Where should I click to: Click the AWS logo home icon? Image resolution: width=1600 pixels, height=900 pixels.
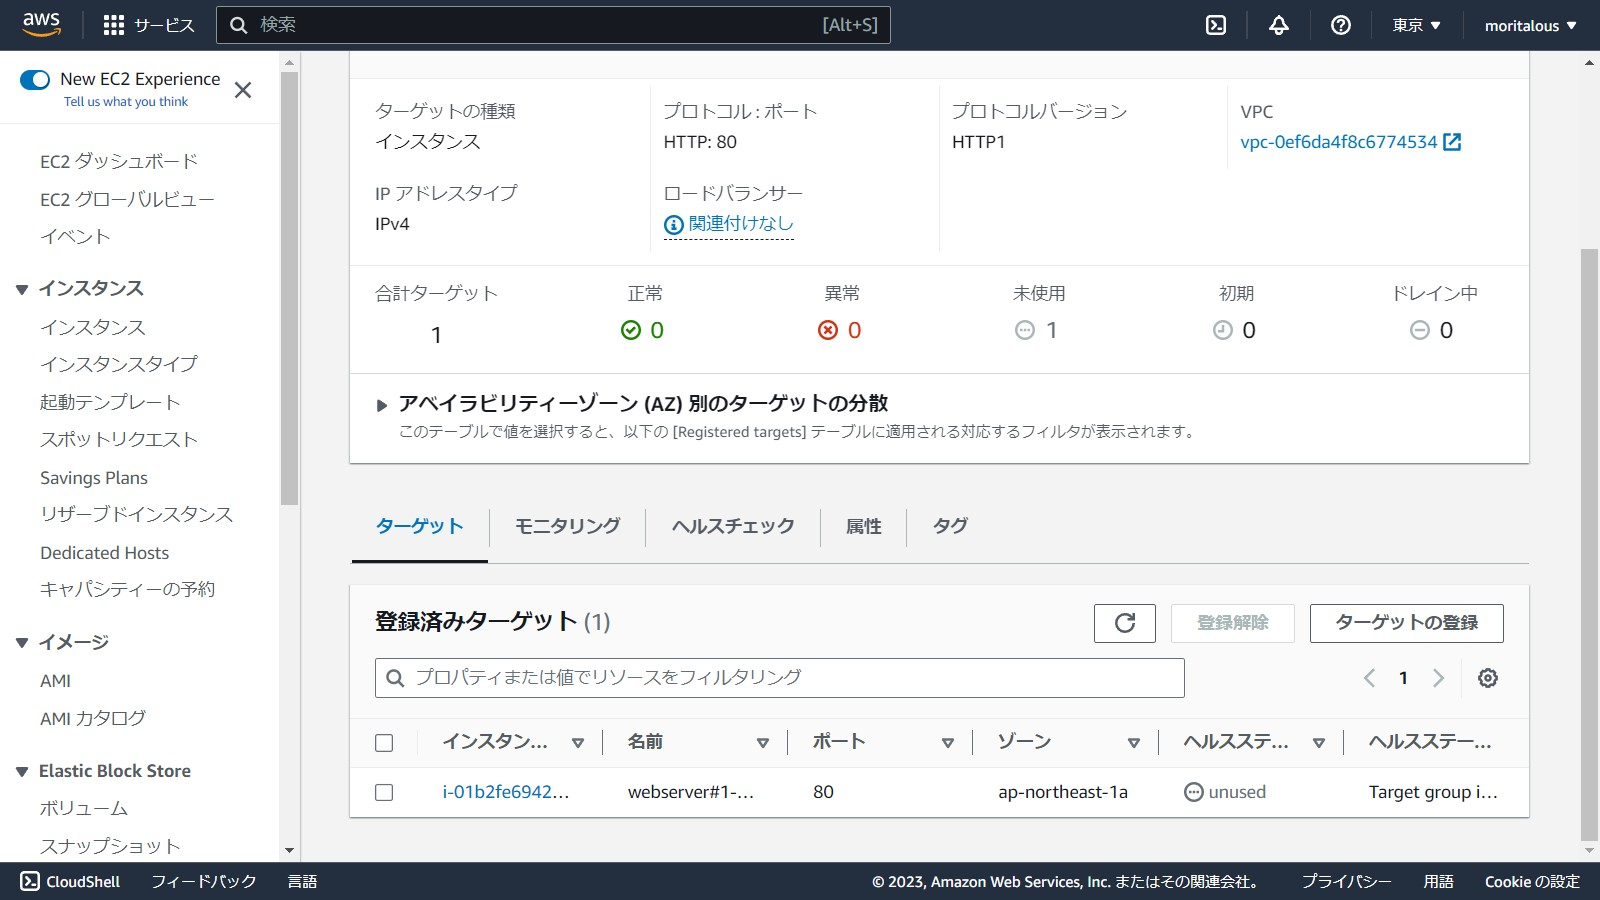point(42,24)
